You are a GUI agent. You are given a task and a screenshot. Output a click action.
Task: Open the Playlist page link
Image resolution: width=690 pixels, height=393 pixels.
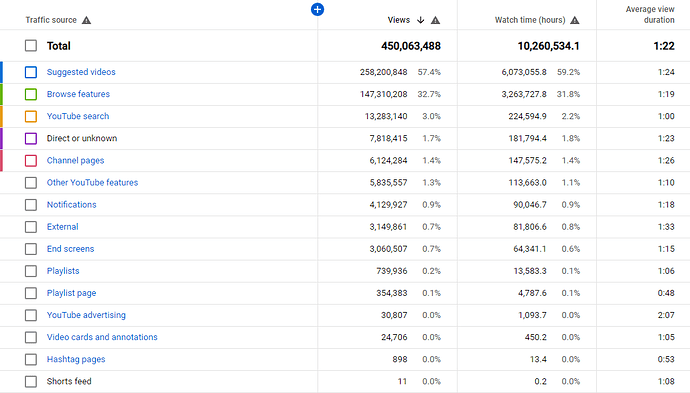pyautogui.click(x=71, y=293)
